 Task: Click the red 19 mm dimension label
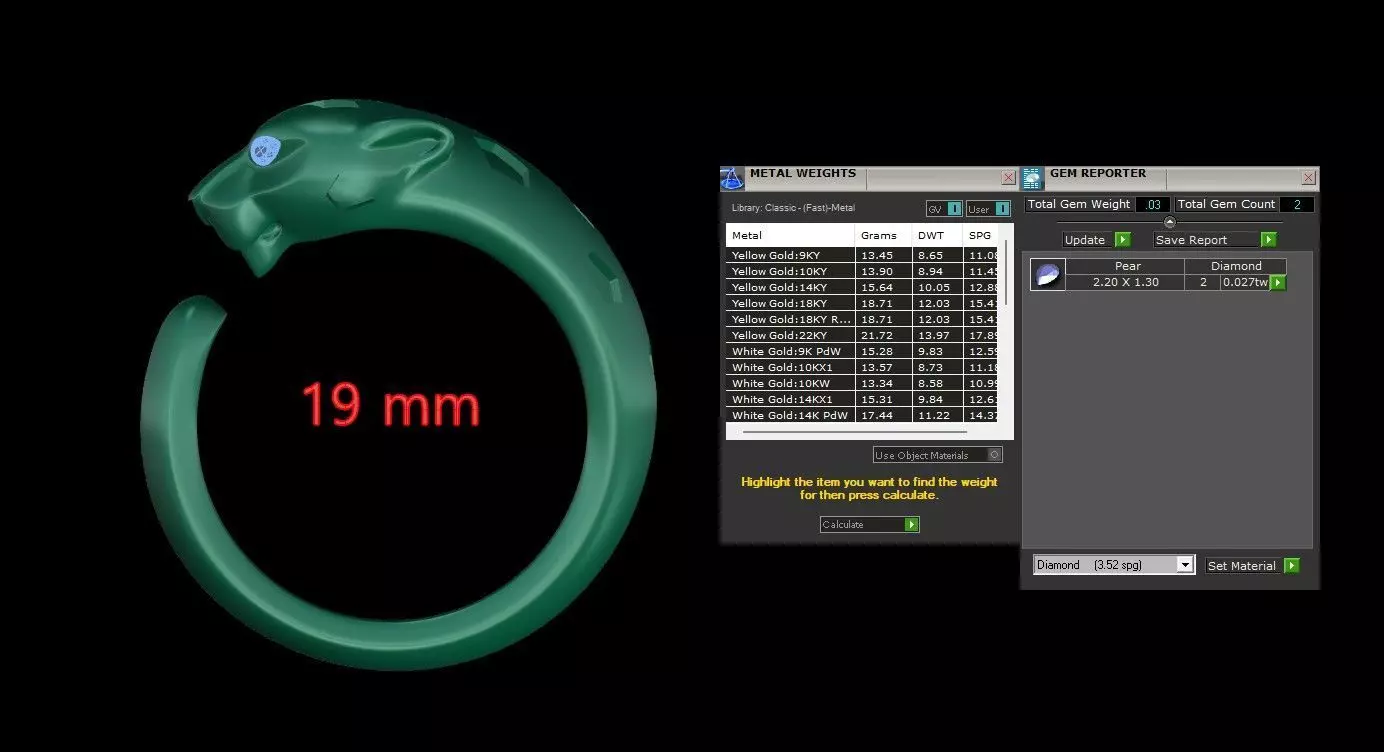coord(391,405)
